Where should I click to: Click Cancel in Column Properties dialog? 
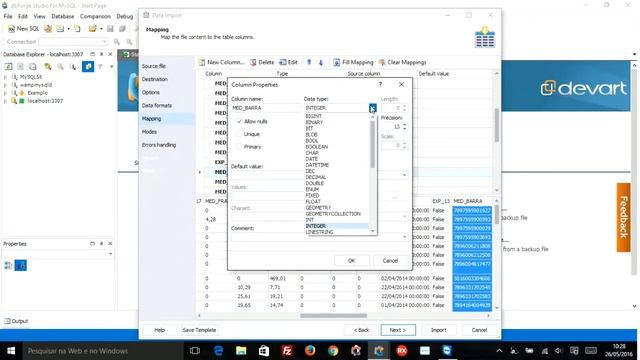tap(390, 260)
